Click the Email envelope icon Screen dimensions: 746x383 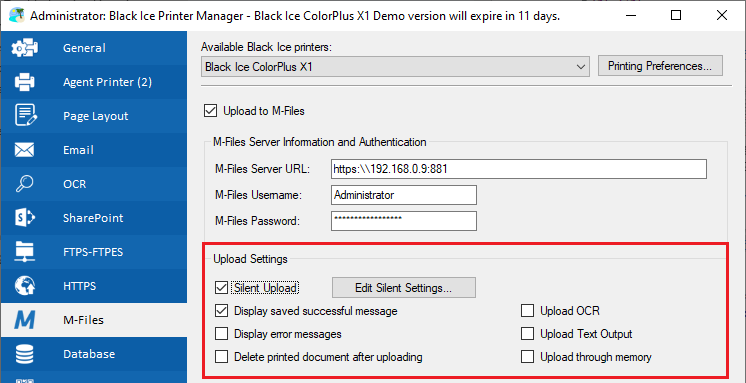[24, 150]
